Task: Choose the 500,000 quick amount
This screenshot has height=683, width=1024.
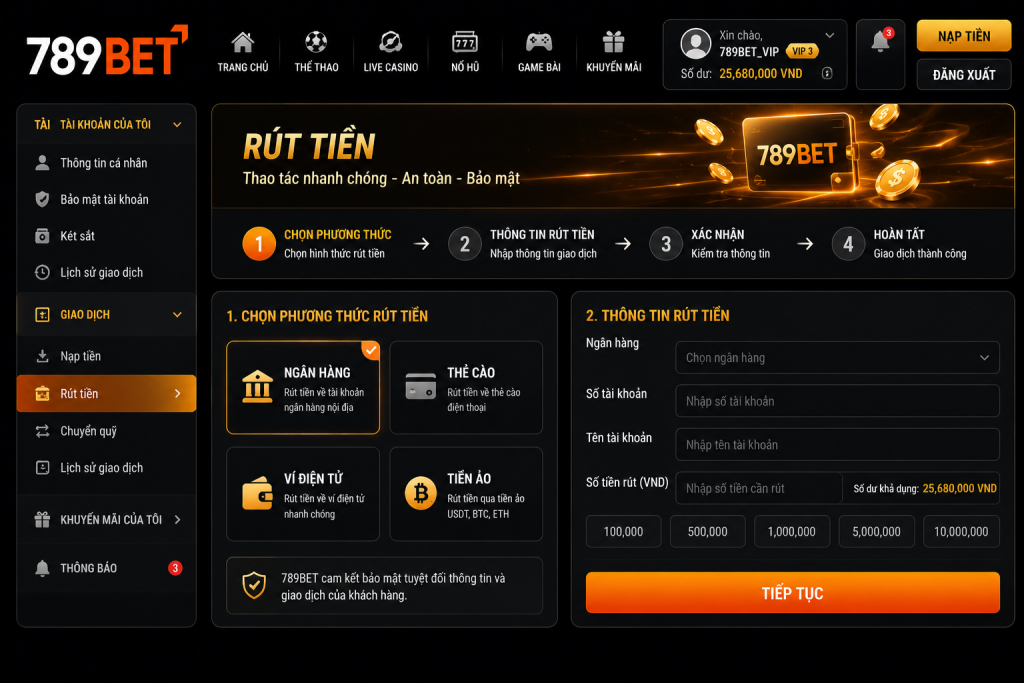Action: pyautogui.click(x=708, y=532)
